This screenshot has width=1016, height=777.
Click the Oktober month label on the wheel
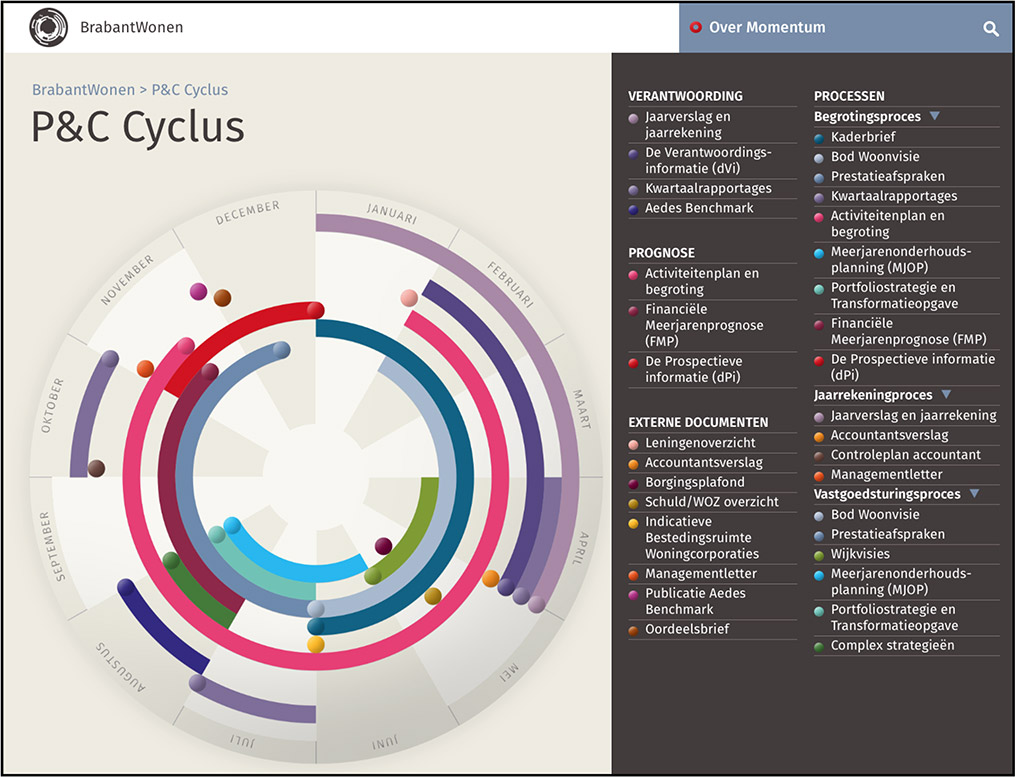53,405
